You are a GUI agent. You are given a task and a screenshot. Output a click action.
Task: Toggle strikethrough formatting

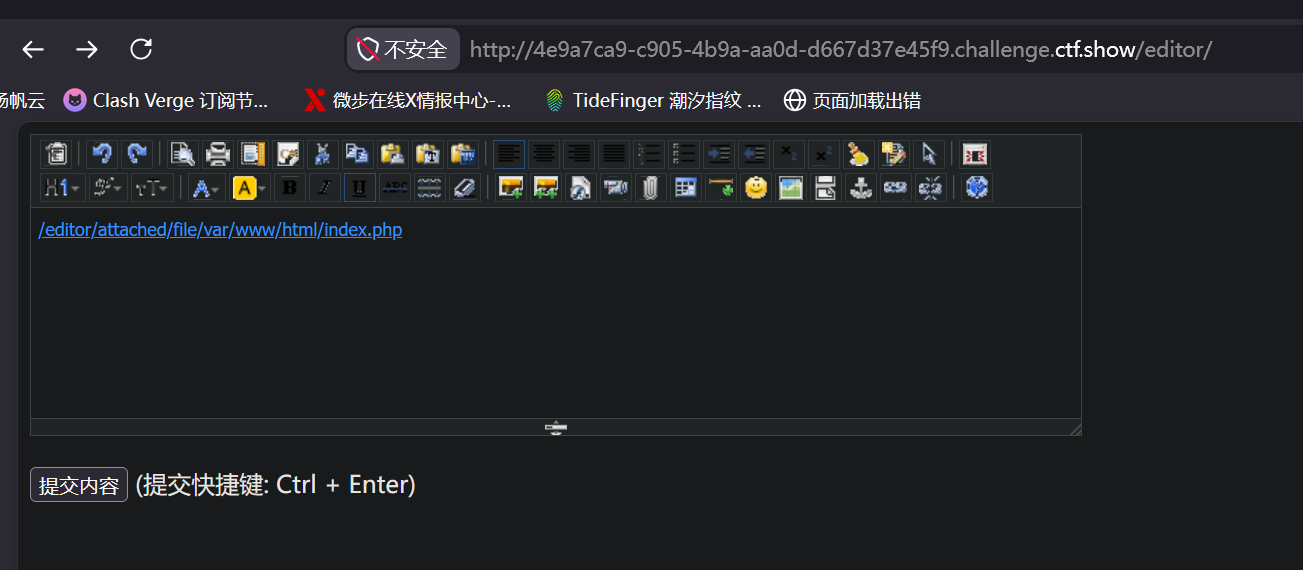click(x=395, y=188)
